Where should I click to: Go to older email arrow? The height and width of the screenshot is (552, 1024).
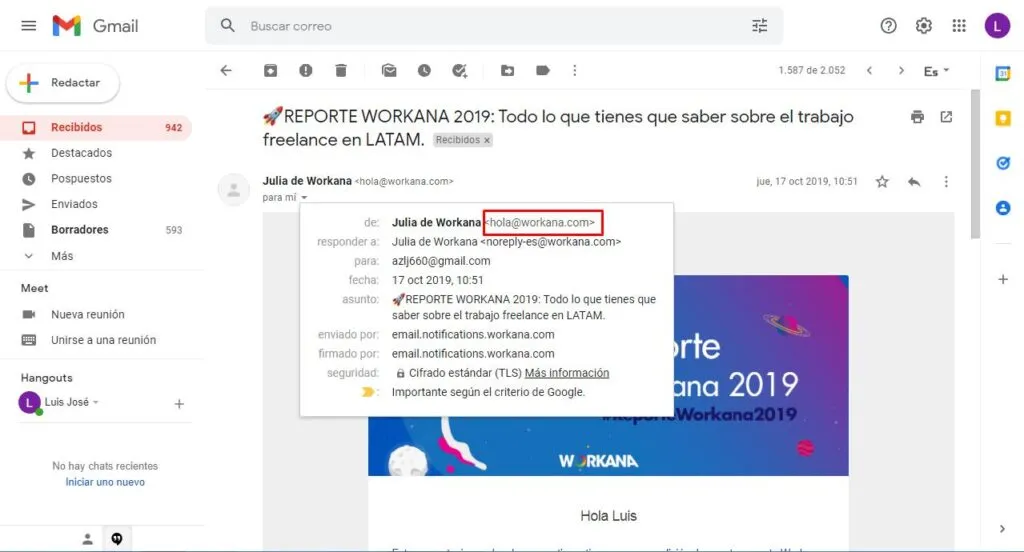(901, 71)
